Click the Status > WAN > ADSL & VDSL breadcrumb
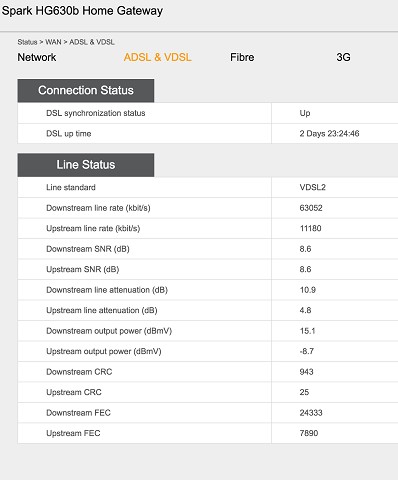This screenshot has height=480, width=398. [x=66, y=42]
